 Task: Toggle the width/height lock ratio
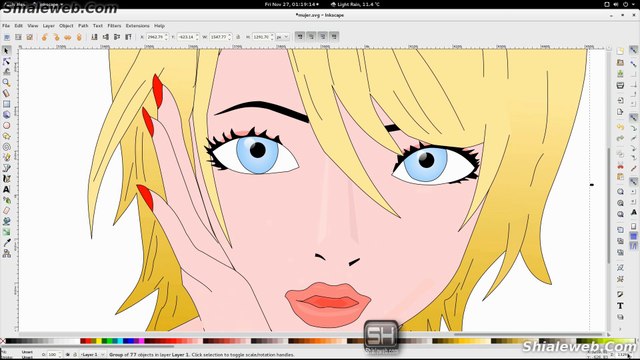(x=238, y=37)
